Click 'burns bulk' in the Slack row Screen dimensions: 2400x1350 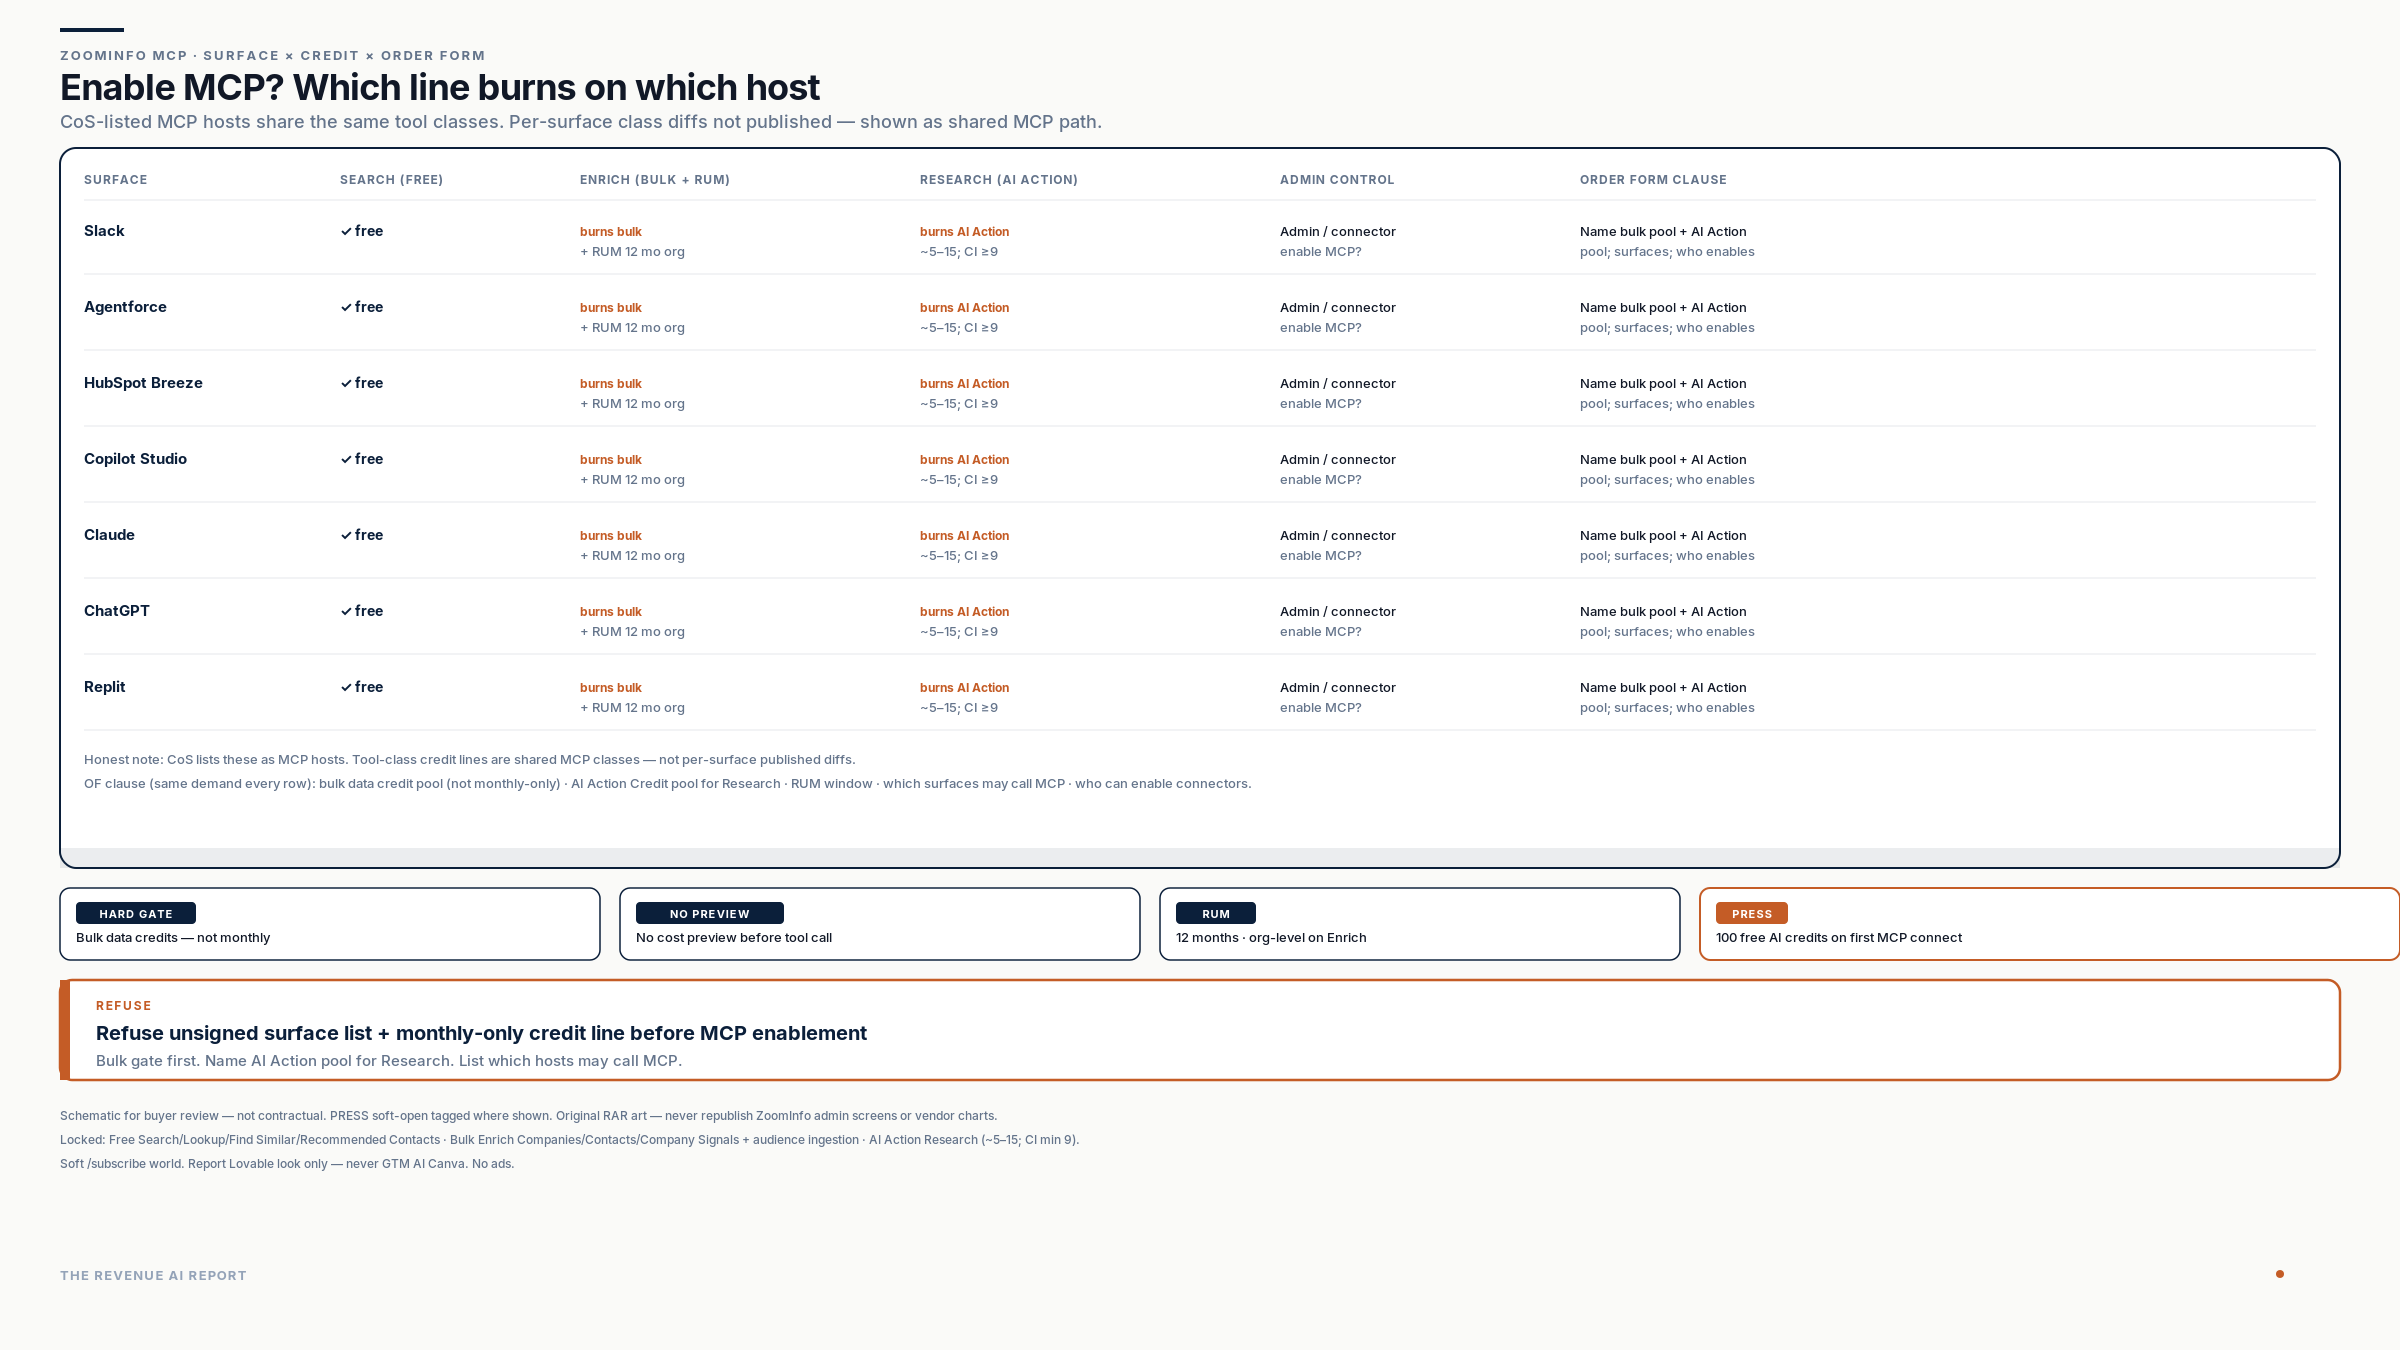611,232
